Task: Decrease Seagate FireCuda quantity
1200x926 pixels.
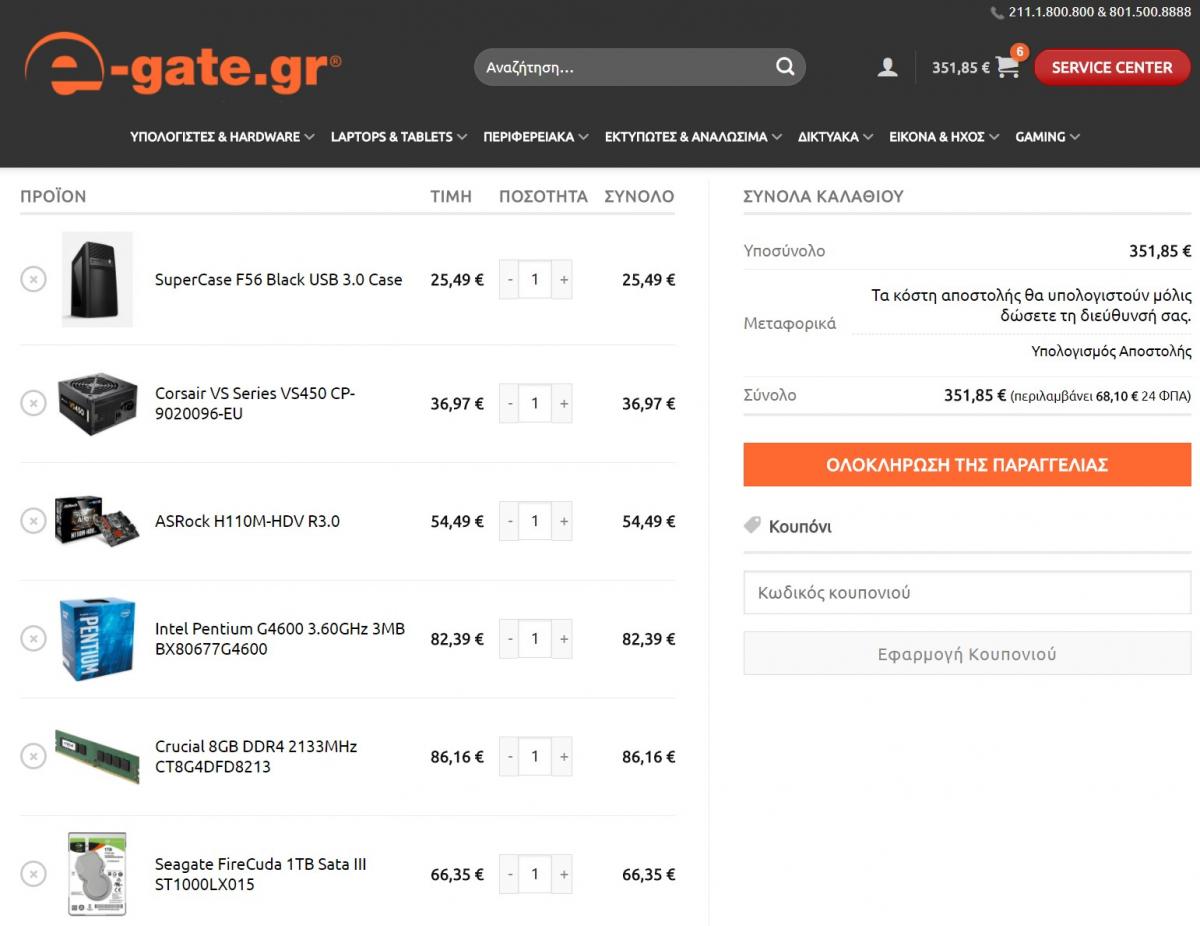Action: pyautogui.click(x=510, y=874)
